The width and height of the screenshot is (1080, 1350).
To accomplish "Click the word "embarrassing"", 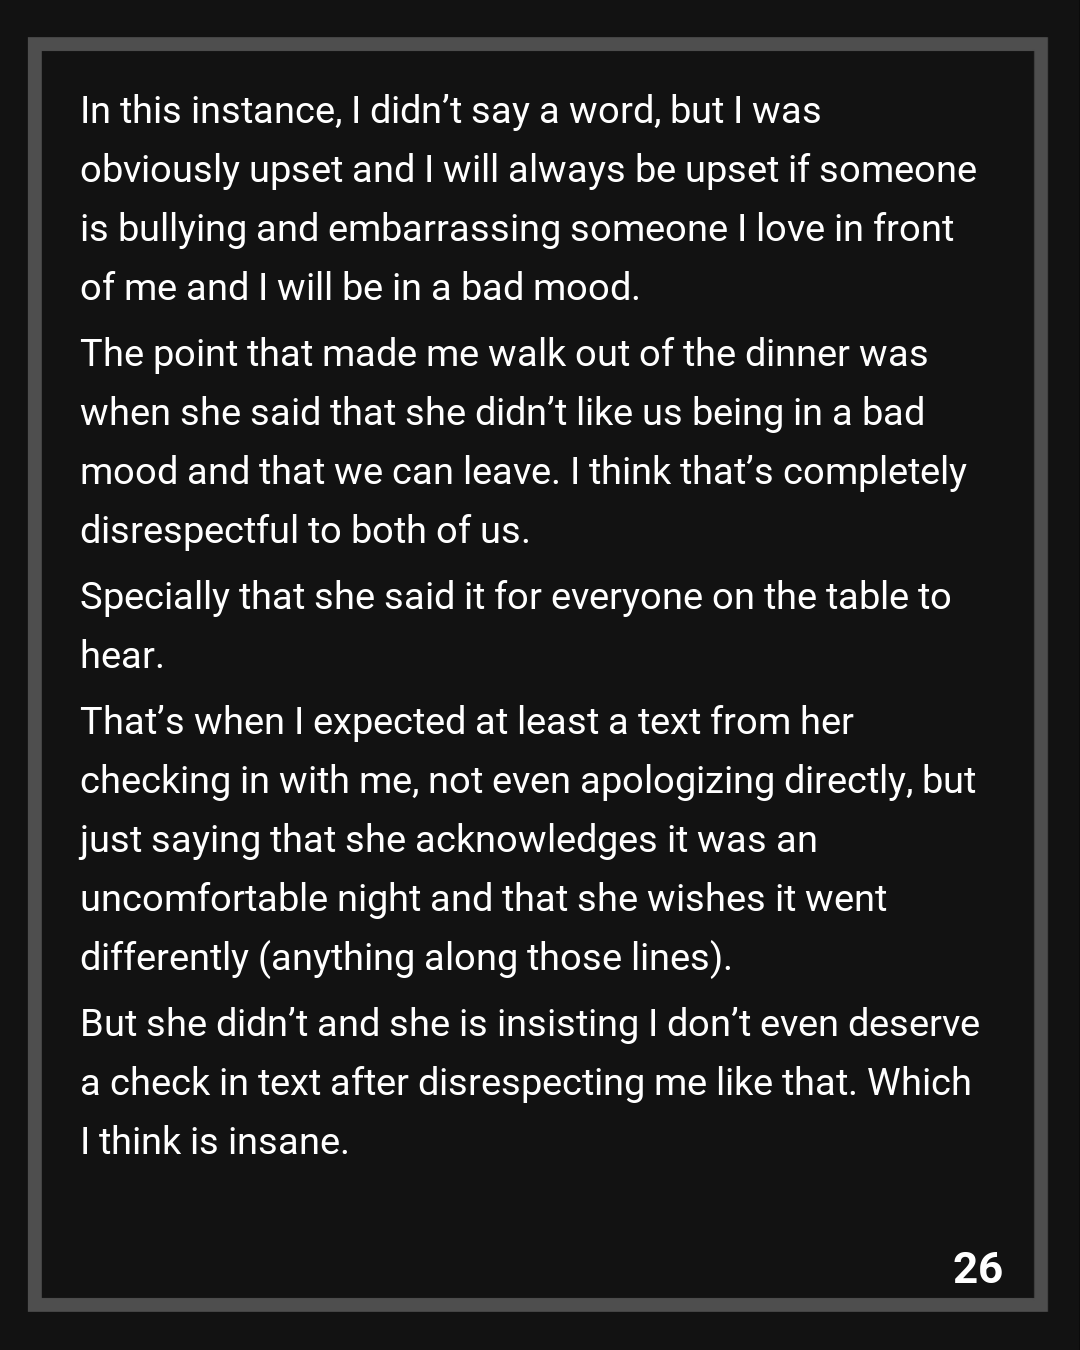I will (444, 229).
